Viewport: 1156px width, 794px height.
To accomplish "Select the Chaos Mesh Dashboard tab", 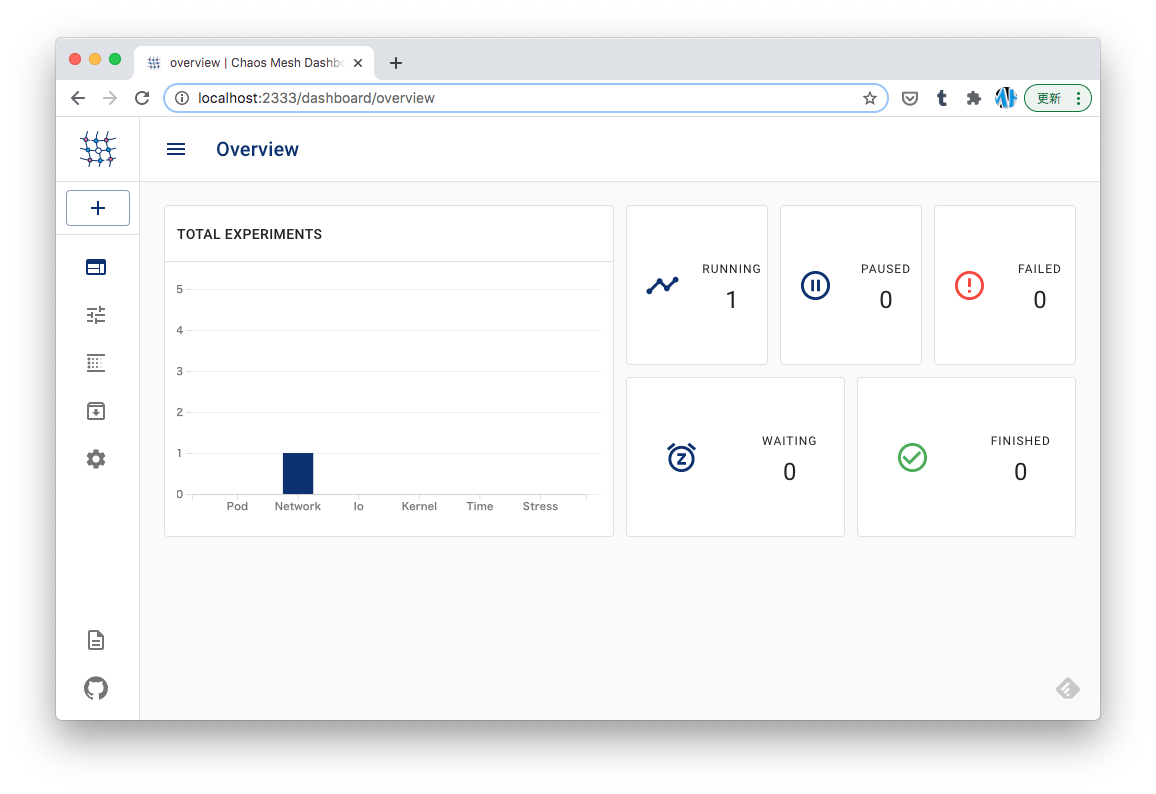I will (x=254, y=63).
